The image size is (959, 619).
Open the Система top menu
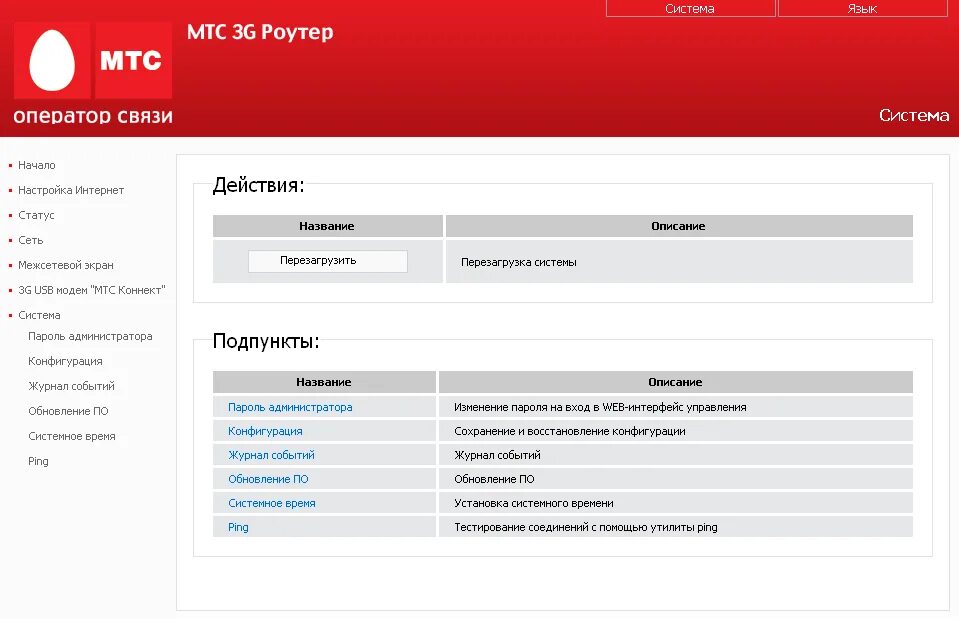pos(690,9)
